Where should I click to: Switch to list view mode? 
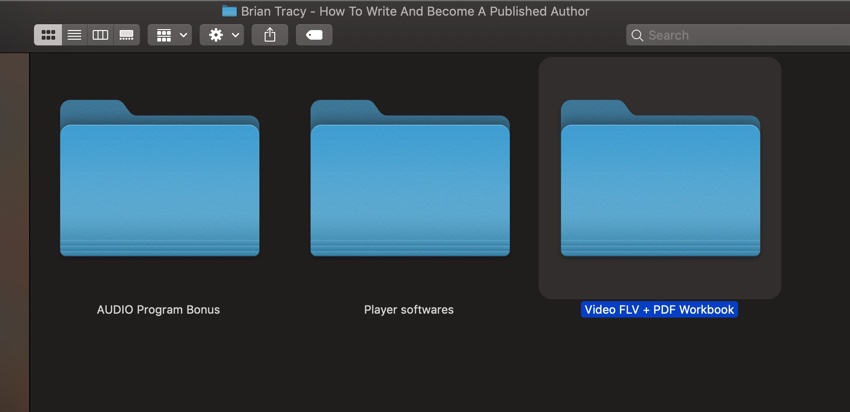(x=74, y=35)
